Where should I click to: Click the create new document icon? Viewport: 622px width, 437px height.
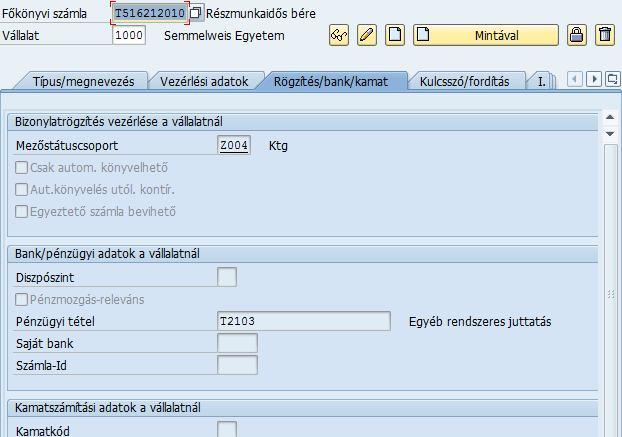pyautogui.click(x=395, y=35)
